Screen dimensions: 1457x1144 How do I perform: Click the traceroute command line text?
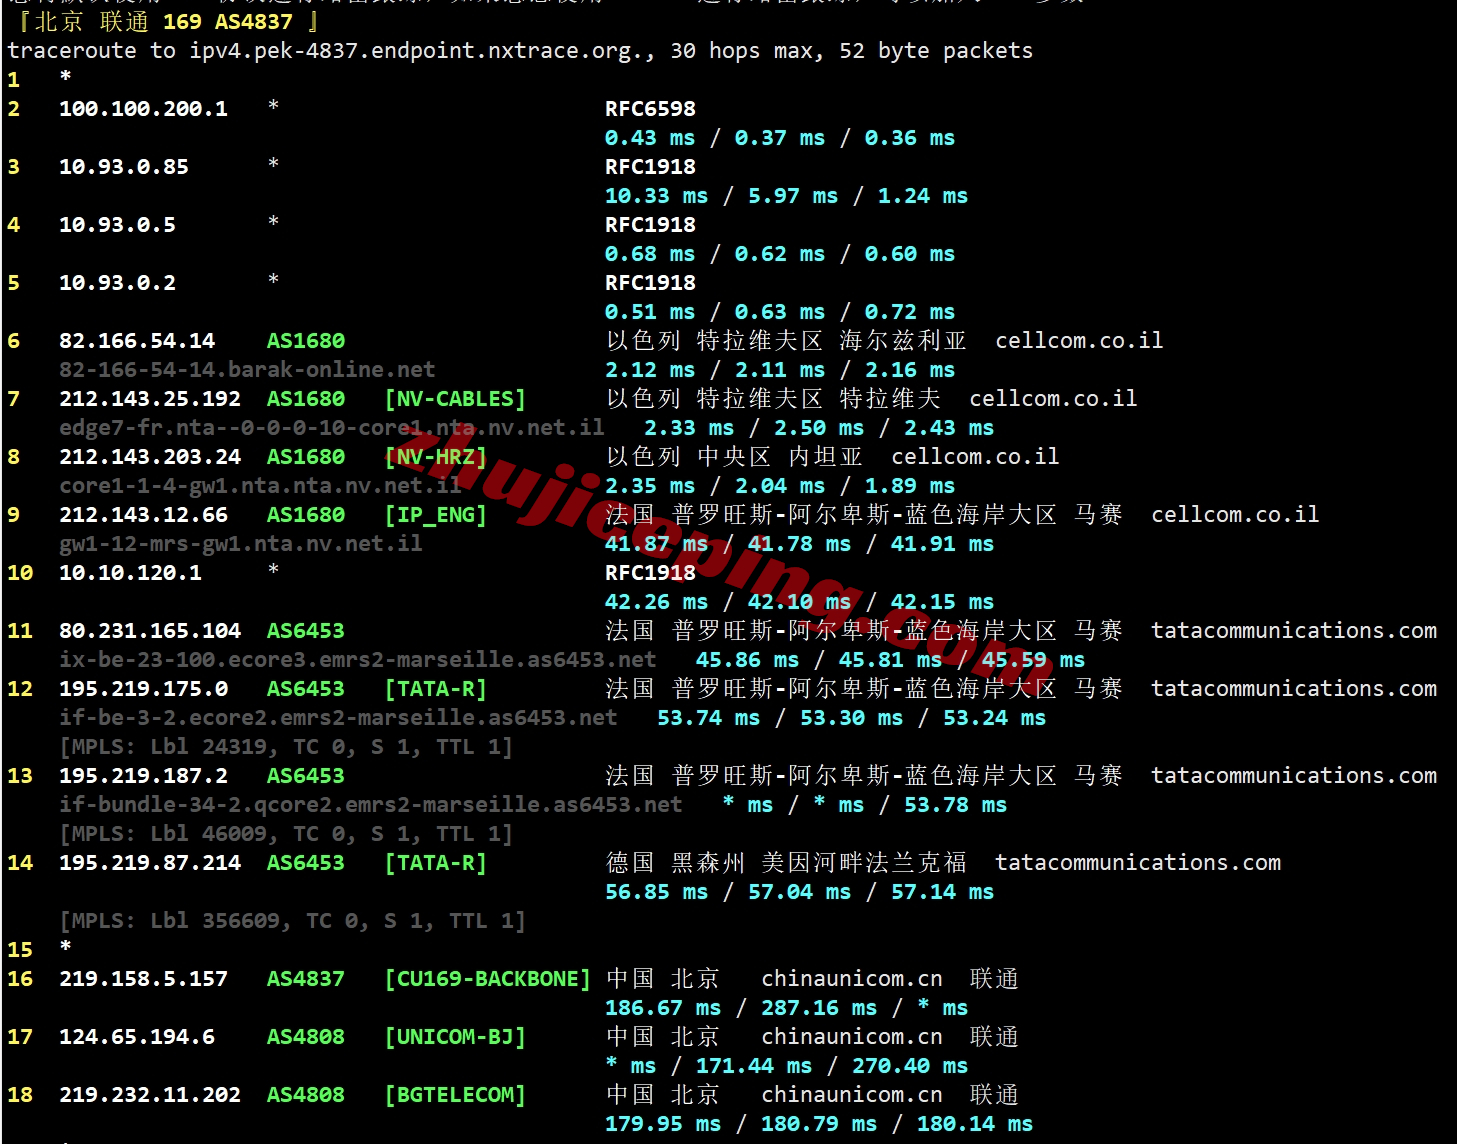tap(520, 51)
